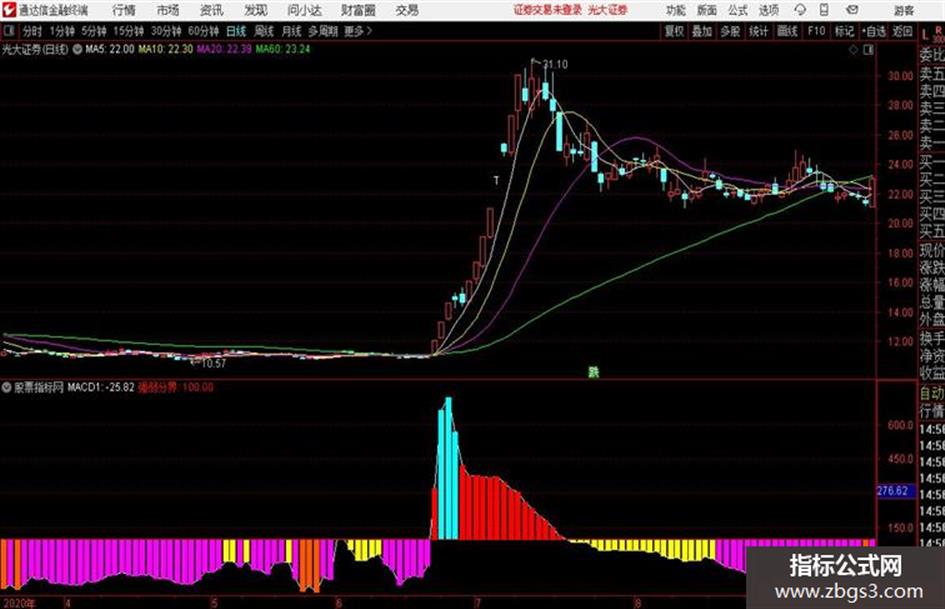The height and width of the screenshot is (609, 945).
Task: Click the 游客 user account label
Action: point(903,10)
